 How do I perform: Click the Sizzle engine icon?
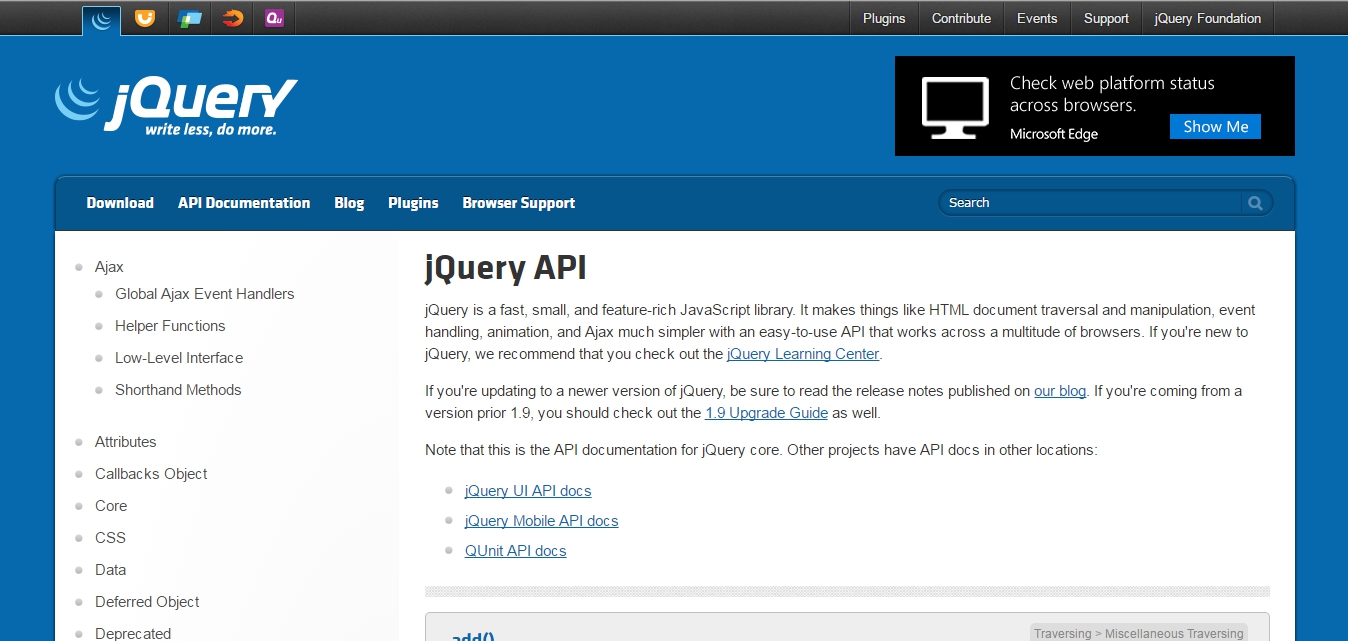pyautogui.click(x=231, y=17)
